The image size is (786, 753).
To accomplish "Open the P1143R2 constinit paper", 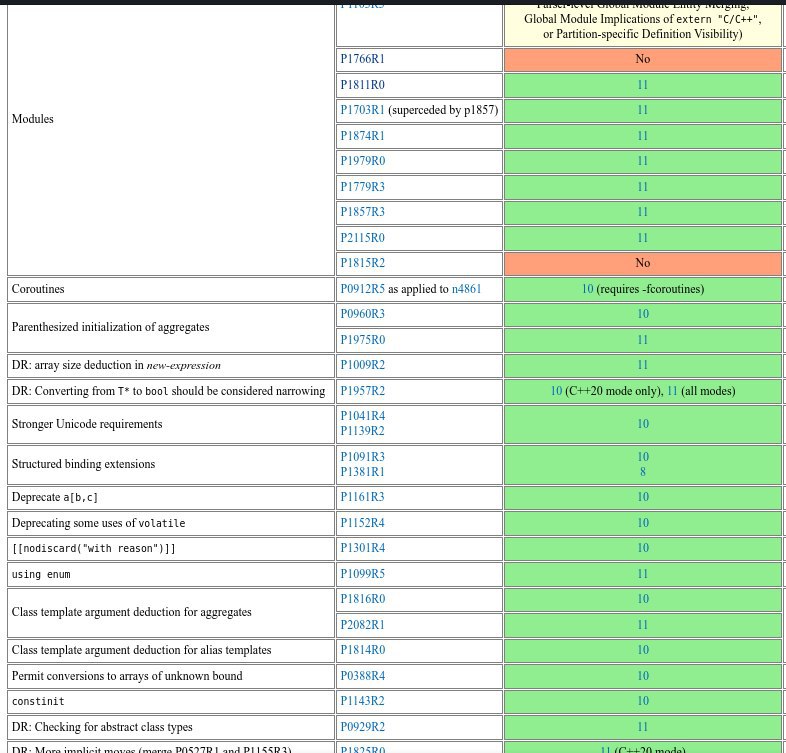I will click(362, 701).
